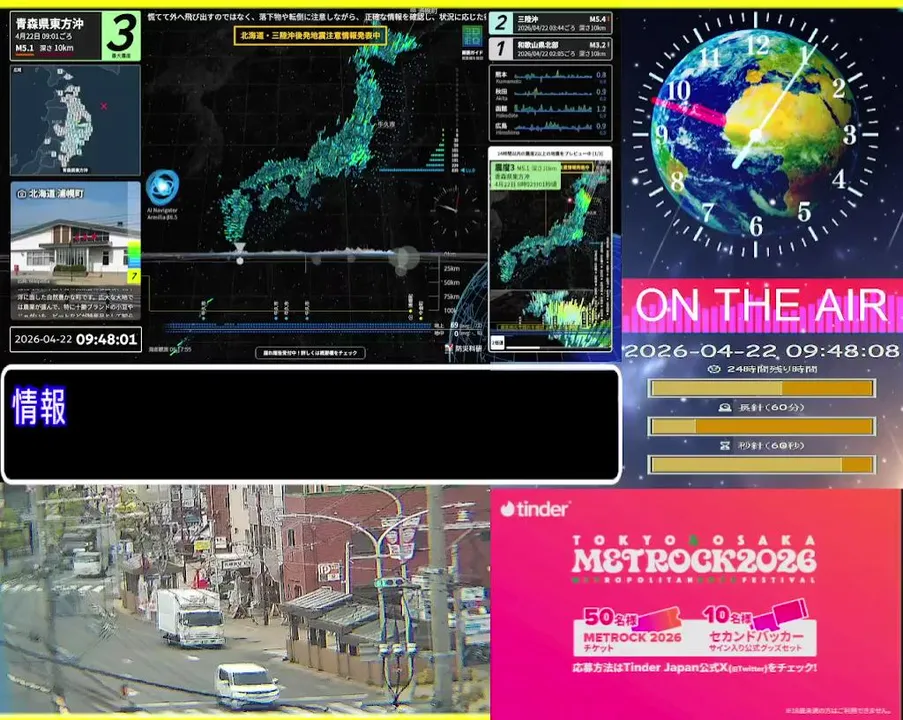Viewport: 903px width, 720px height.
Task: Click the 25km depth scale label
Action: tap(452, 268)
